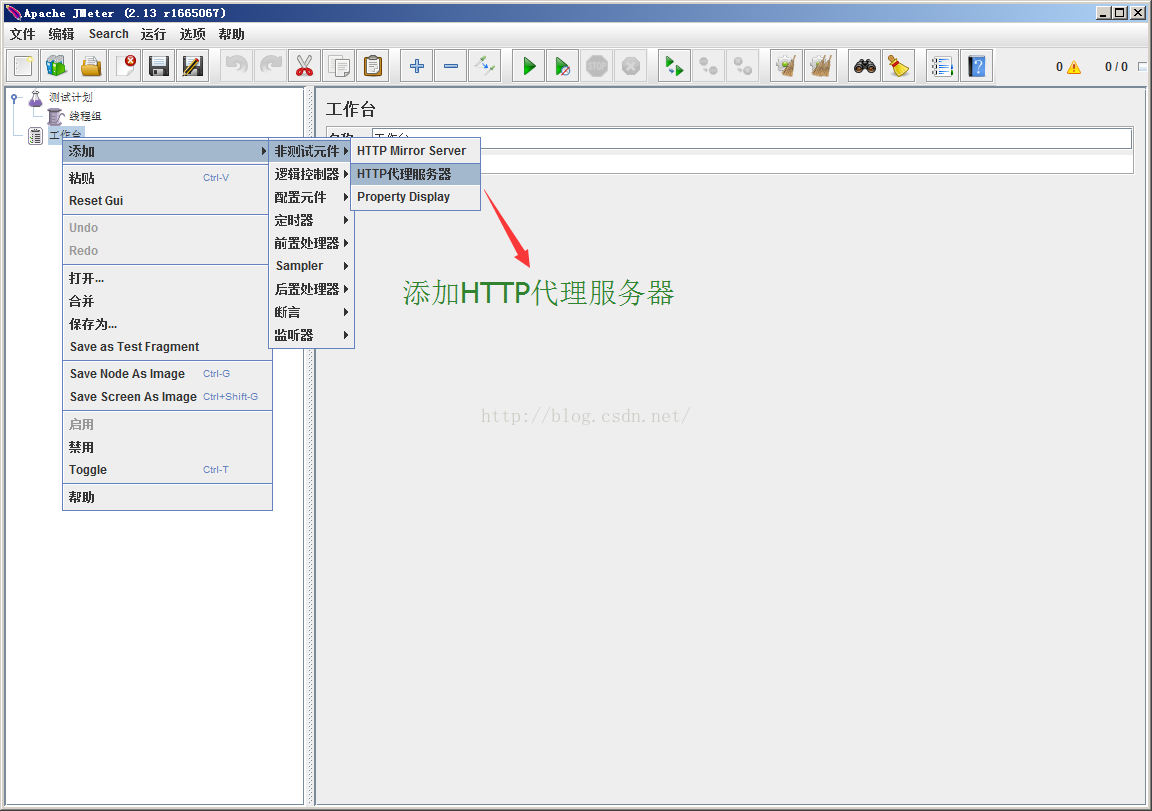This screenshot has width=1152, height=811.
Task: Select 合并 in context menu
Action: coord(167,301)
